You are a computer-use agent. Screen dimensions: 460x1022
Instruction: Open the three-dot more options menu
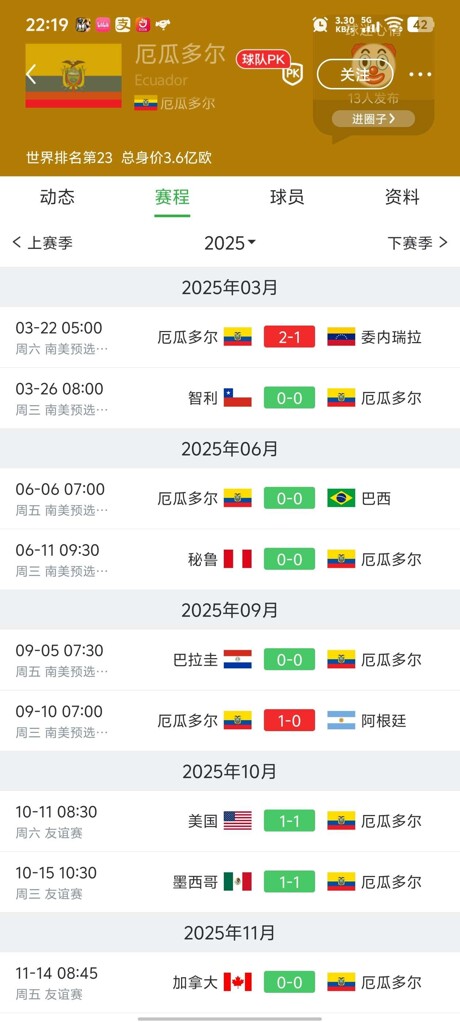point(420,74)
